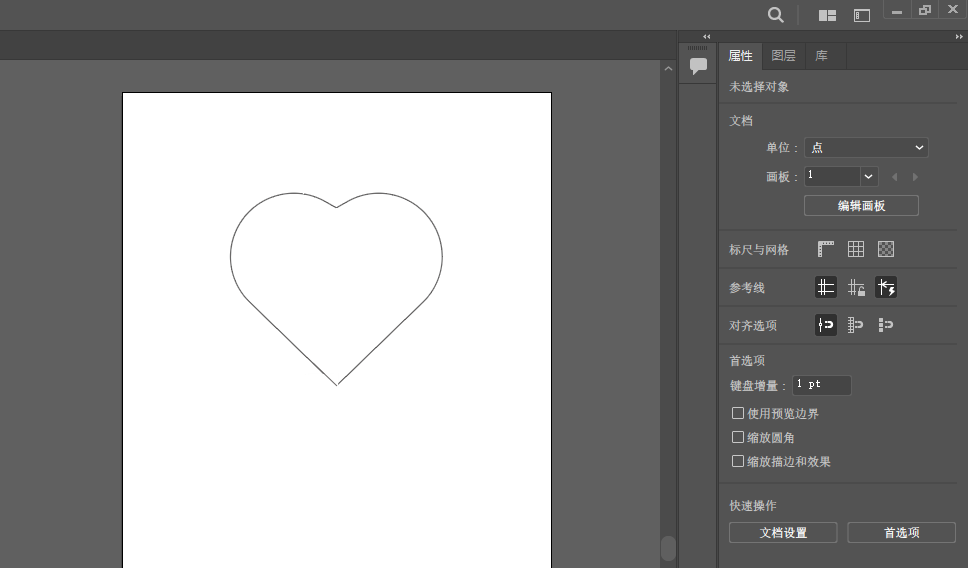This screenshot has height=568, width=968.
Task: Switch to the 图层 tab
Action: pyautogui.click(x=784, y=56)
